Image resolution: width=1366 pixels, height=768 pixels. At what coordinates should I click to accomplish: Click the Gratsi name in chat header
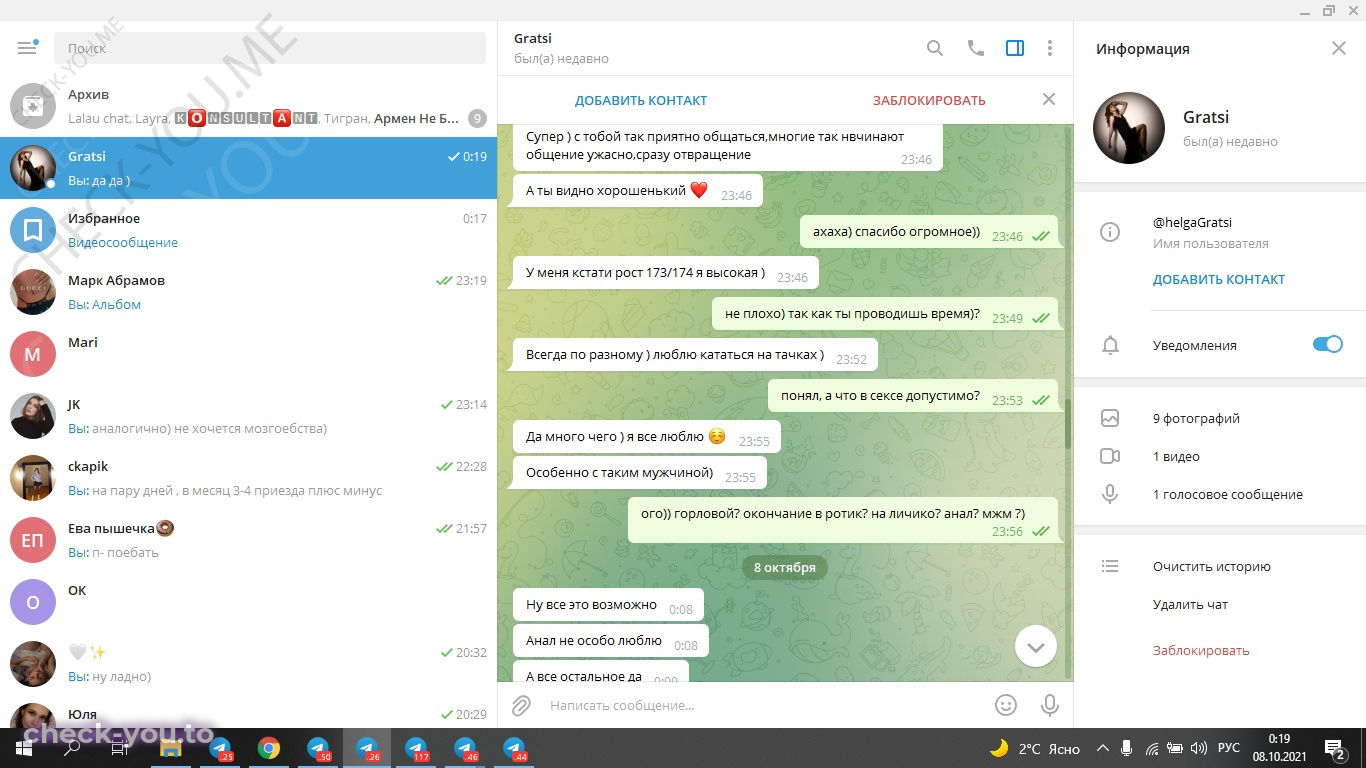533,38
